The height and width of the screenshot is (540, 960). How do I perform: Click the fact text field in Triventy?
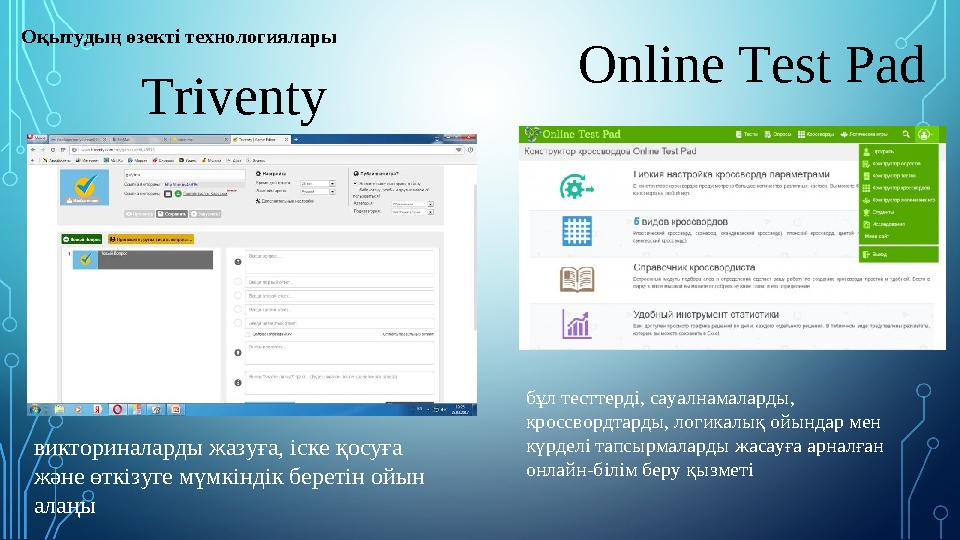pyautogui.click(x=340, y=383)
